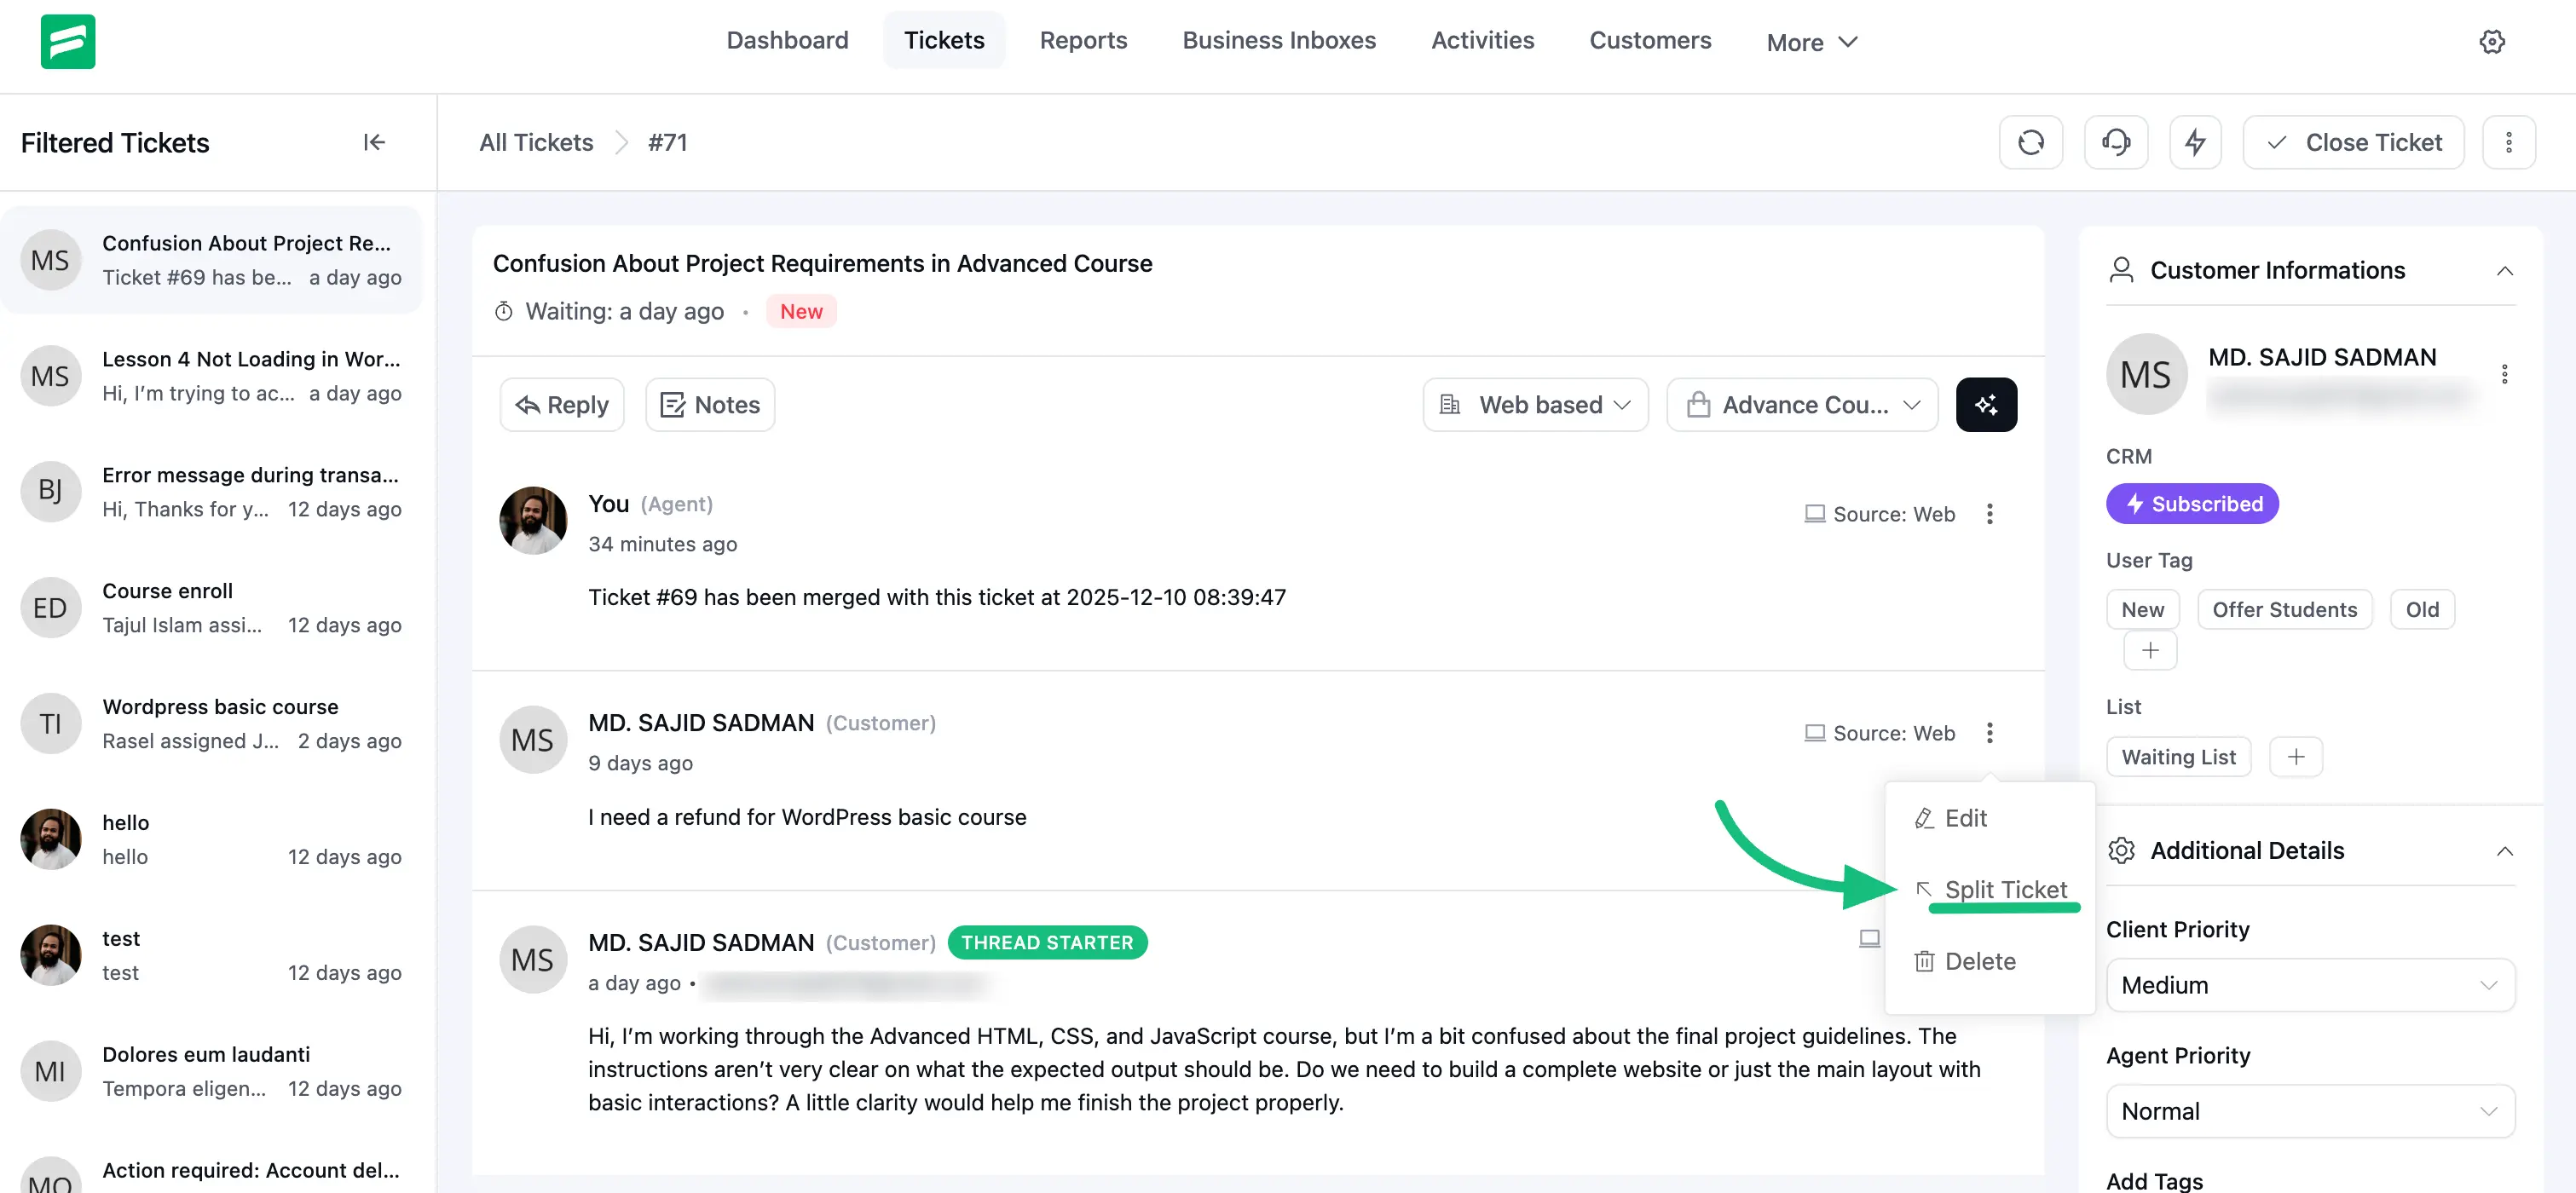Open the support headset icon
This screenshot has height=1193, width=2576.
point(2116,142)
